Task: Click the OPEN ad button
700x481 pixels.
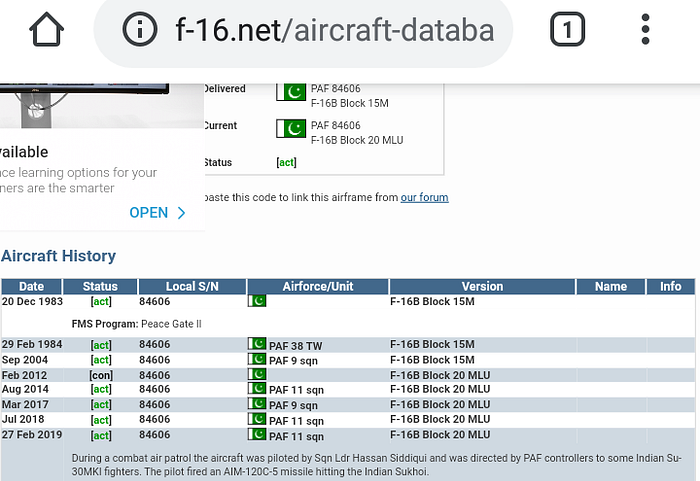Action: pyautogui.click(x=149, y=213)
